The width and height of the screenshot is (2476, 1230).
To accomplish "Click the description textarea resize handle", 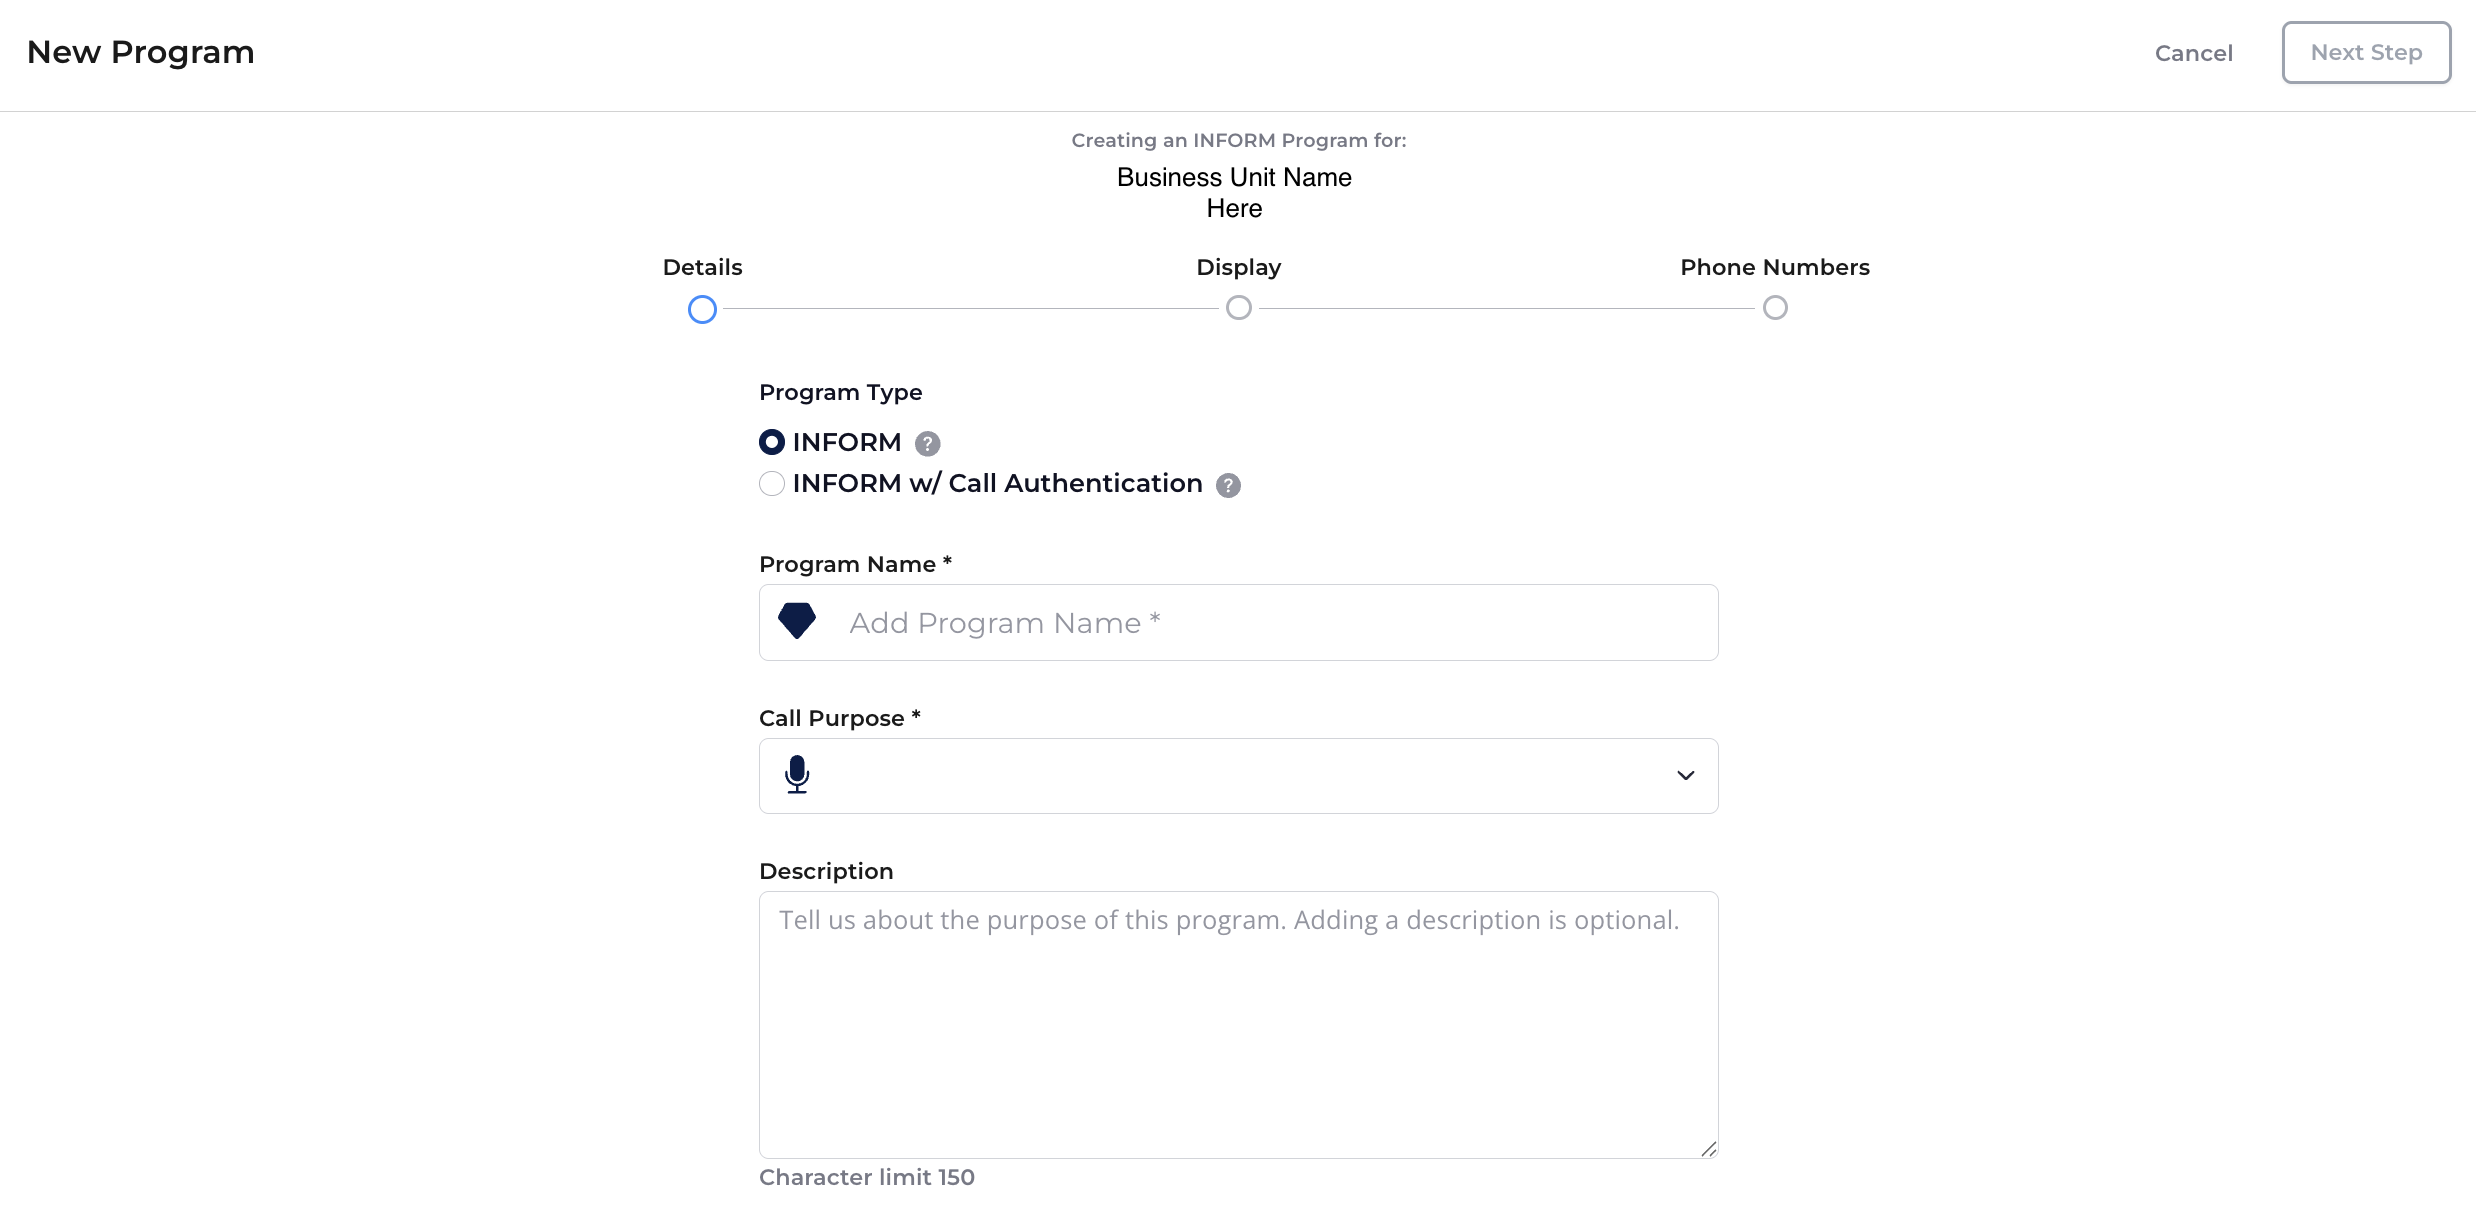I will pyautogui.click(x=1708, y=1149).
